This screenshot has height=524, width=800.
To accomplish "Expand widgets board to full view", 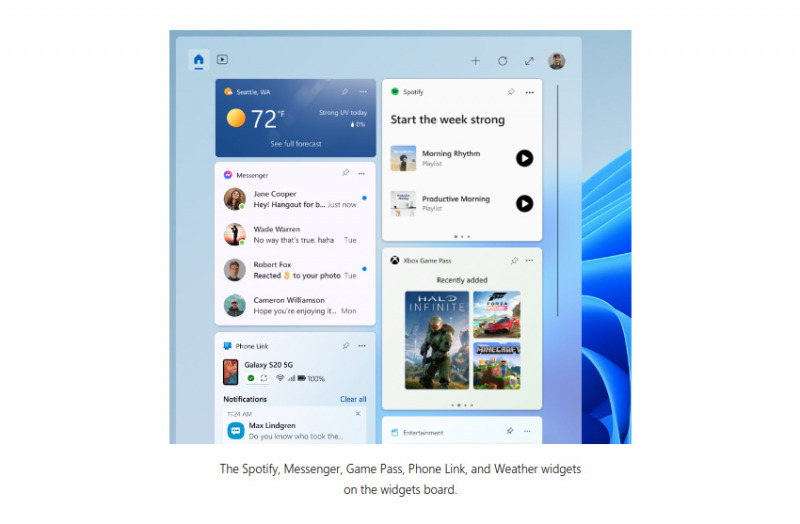I will tap(530, 61).
